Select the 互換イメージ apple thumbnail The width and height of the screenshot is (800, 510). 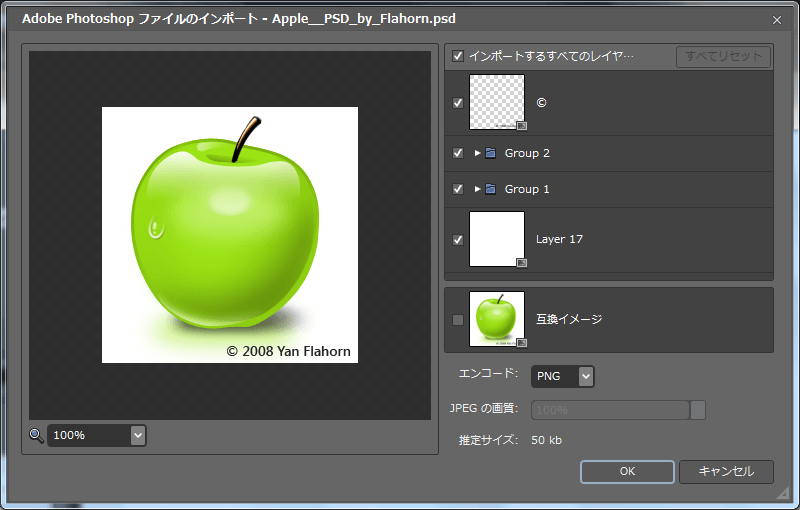click(497, 319)
